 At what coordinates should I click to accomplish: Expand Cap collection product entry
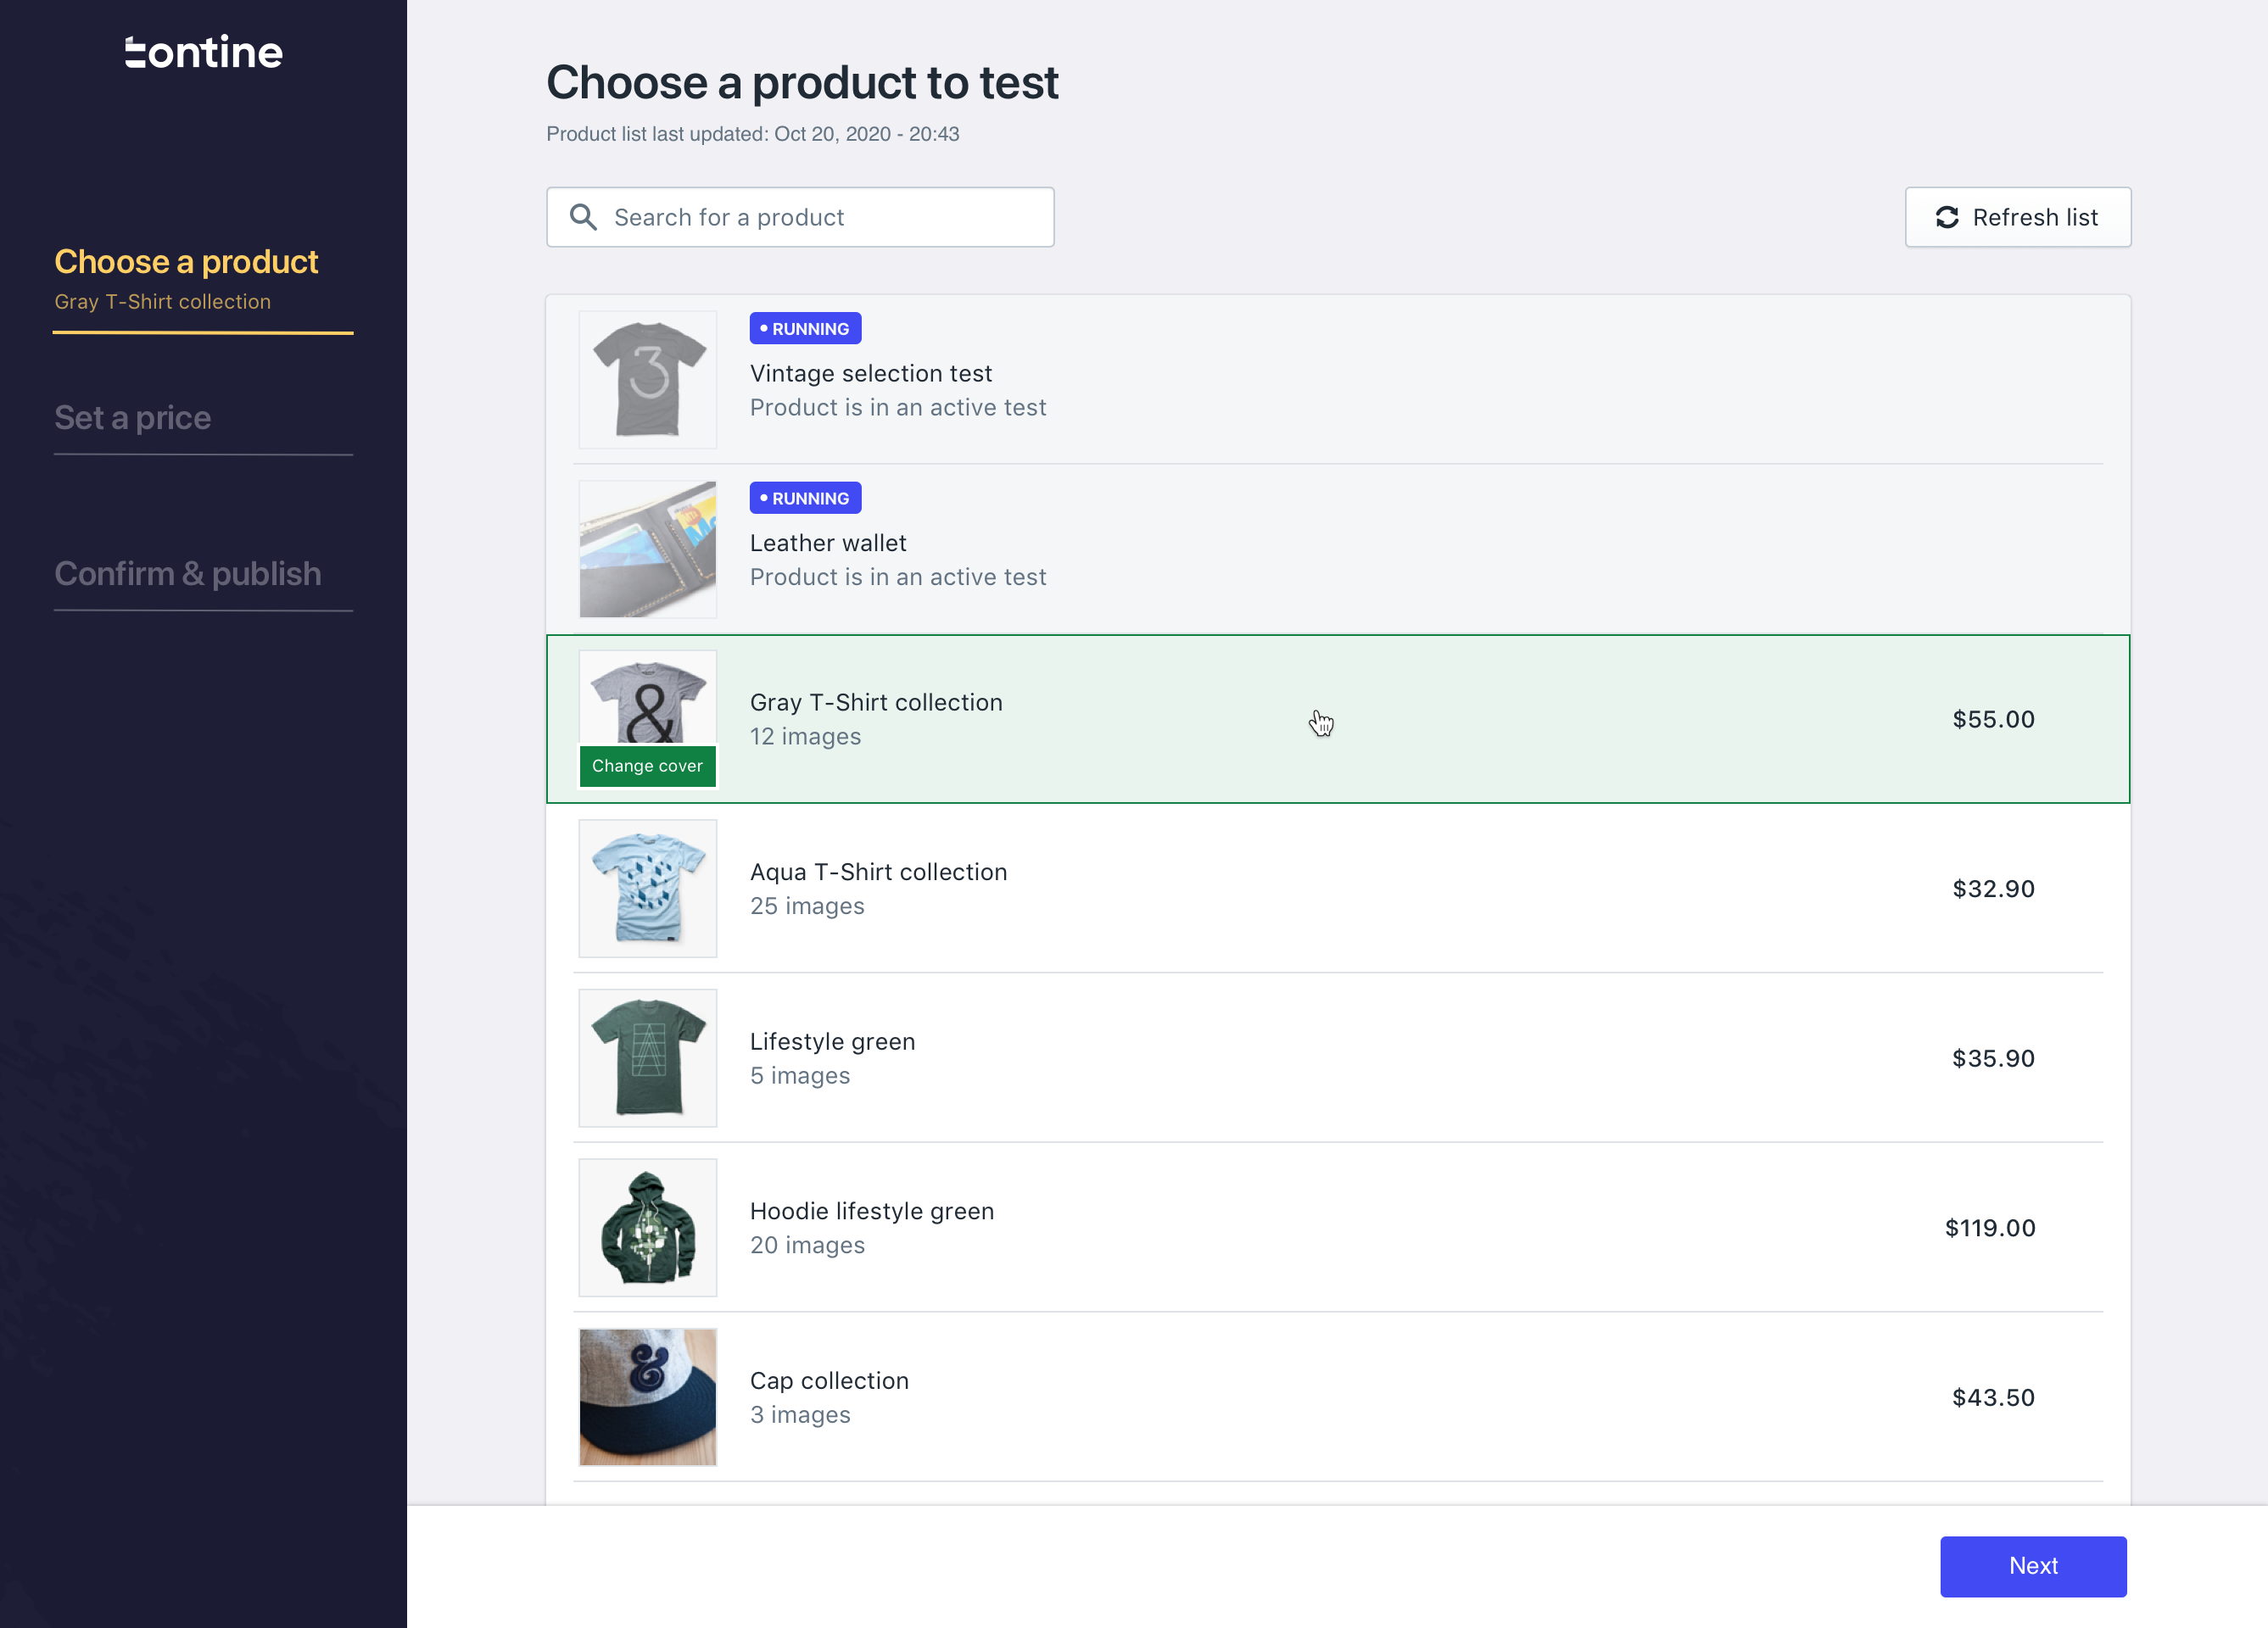coord(1338,1396)
